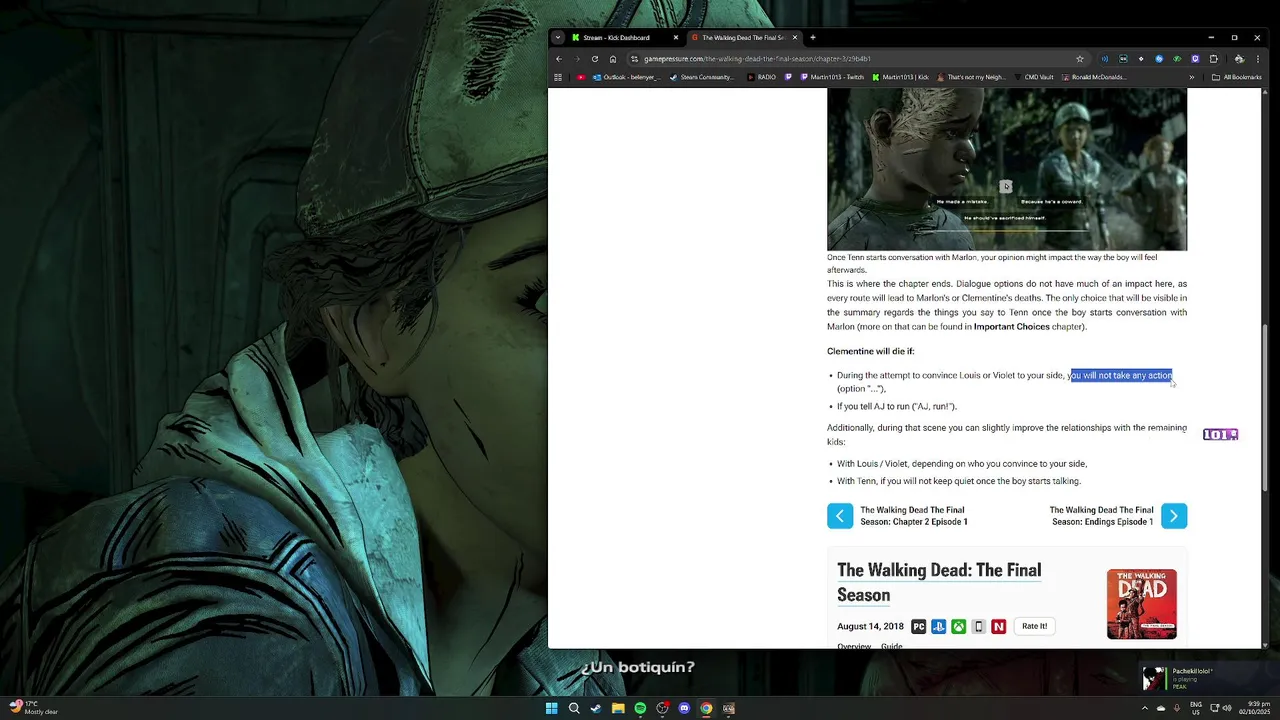Open the All Bookmarks folder
Image resolution: width=1280 pixels, height=720 pixels.
click(1236, 77)
